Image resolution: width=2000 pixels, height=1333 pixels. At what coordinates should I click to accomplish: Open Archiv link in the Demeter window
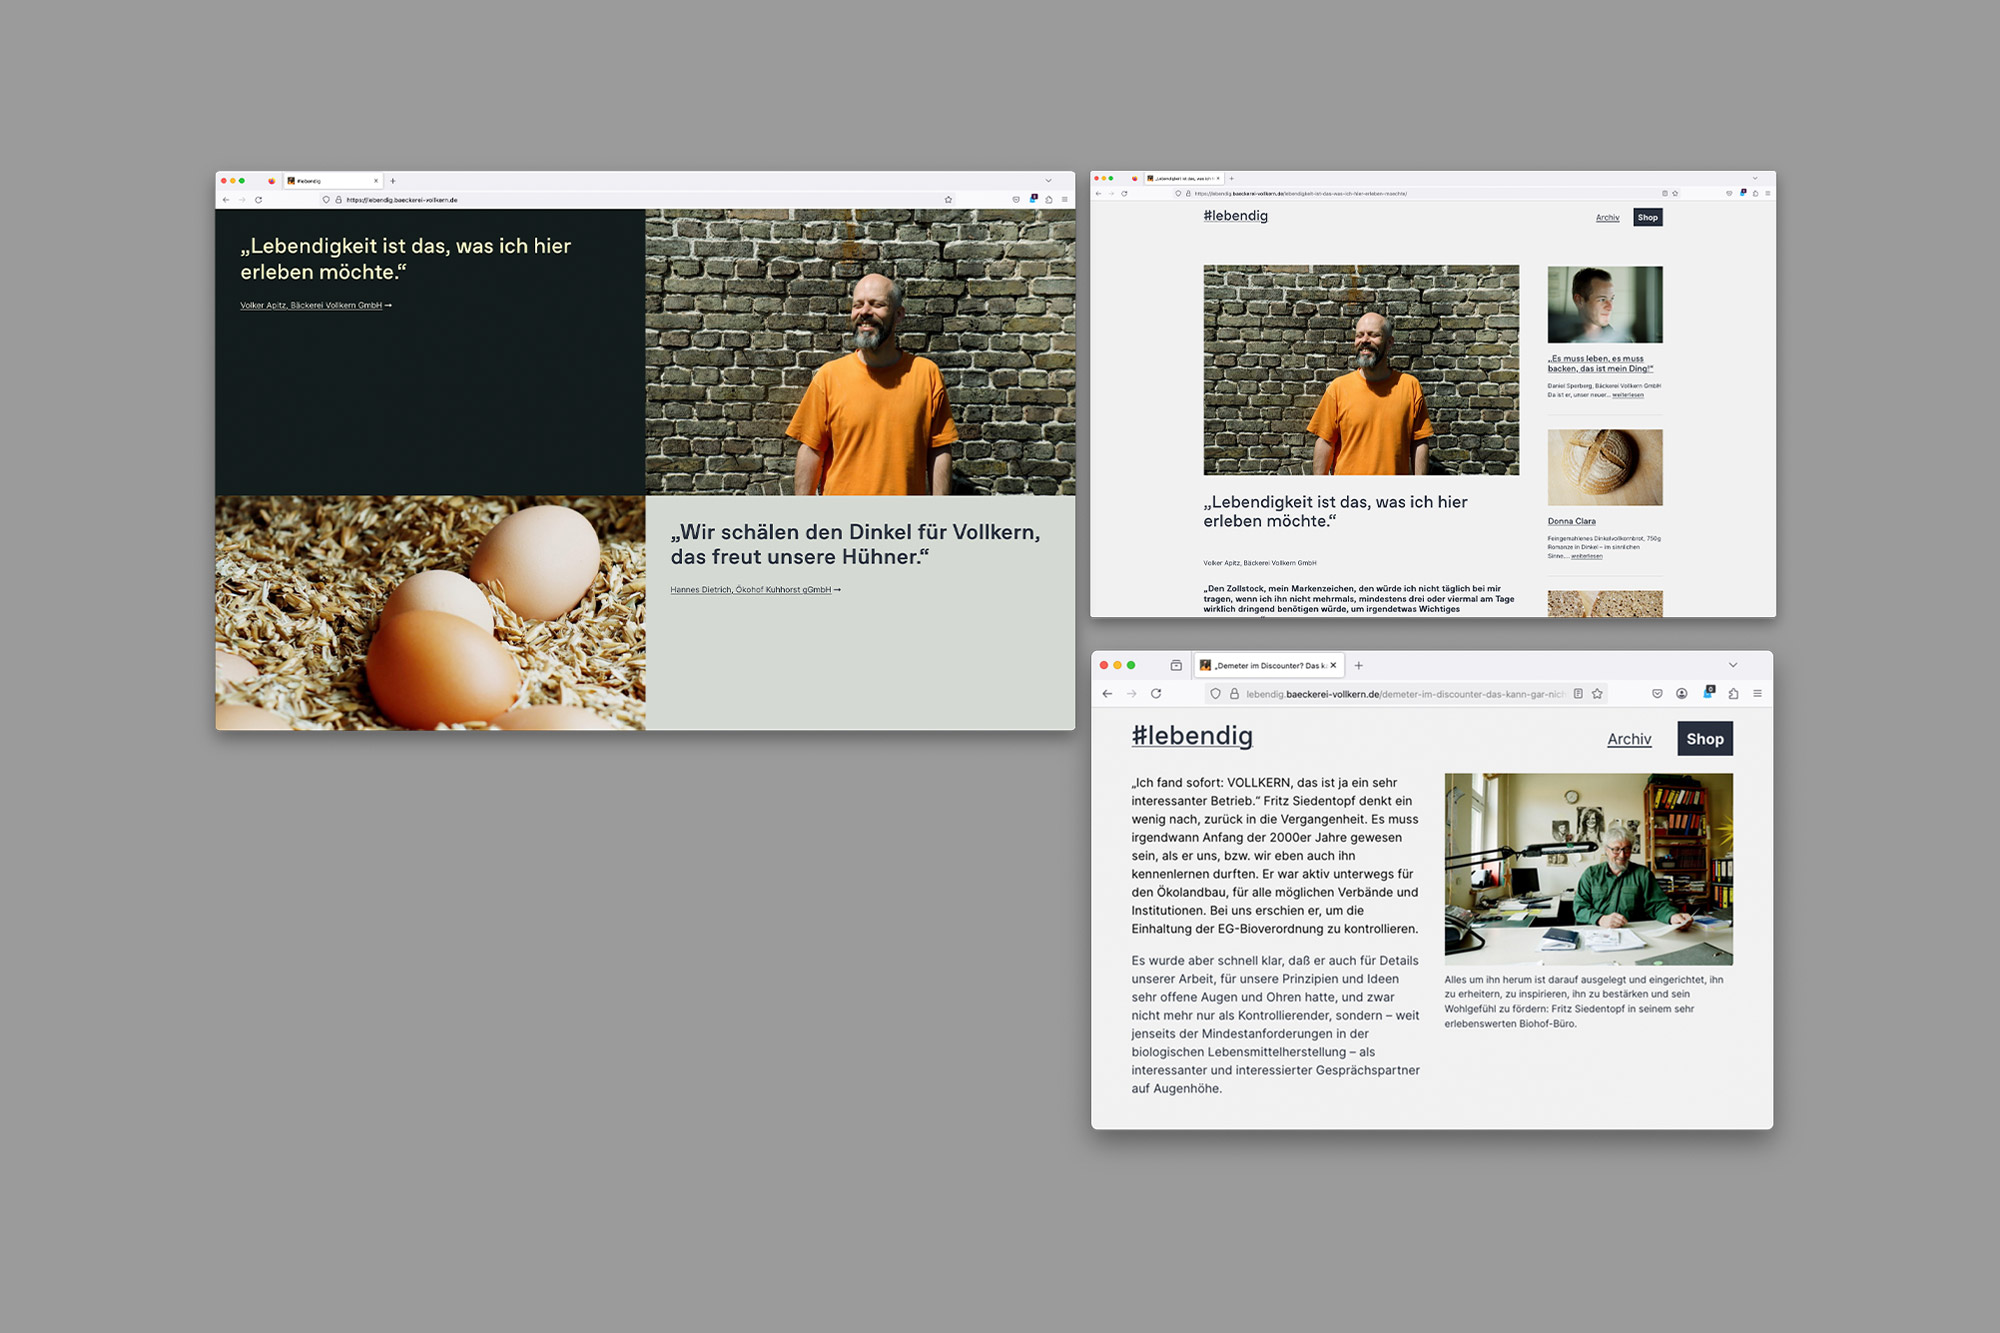pyautogui.click(x=1629, y=739)
